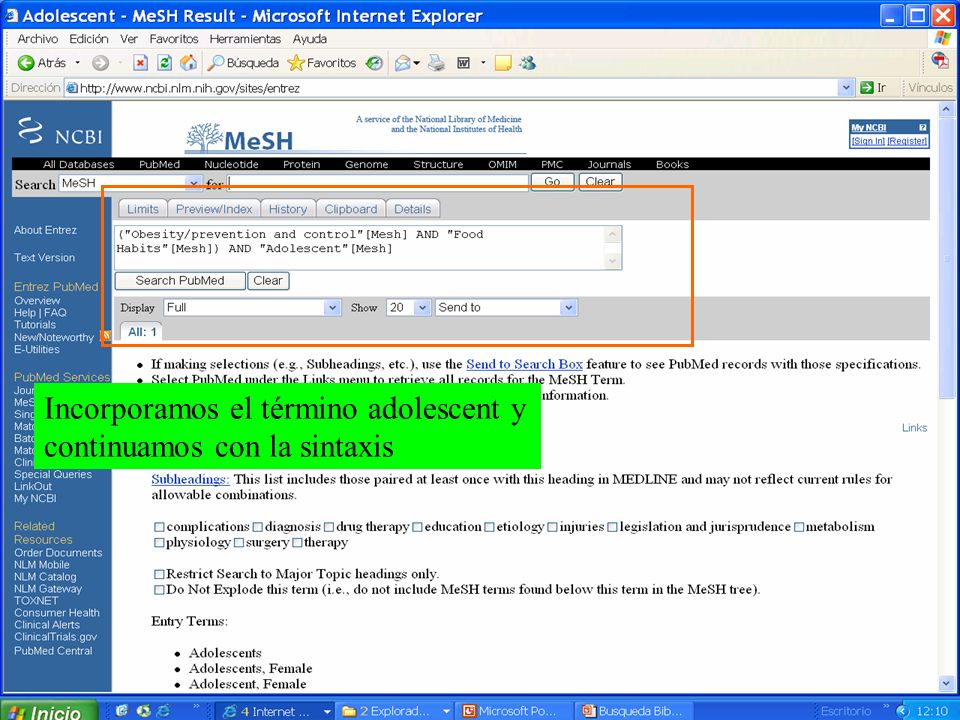
Task: Open the Atrás history dropdown arrow
Action: pos(78,62)
